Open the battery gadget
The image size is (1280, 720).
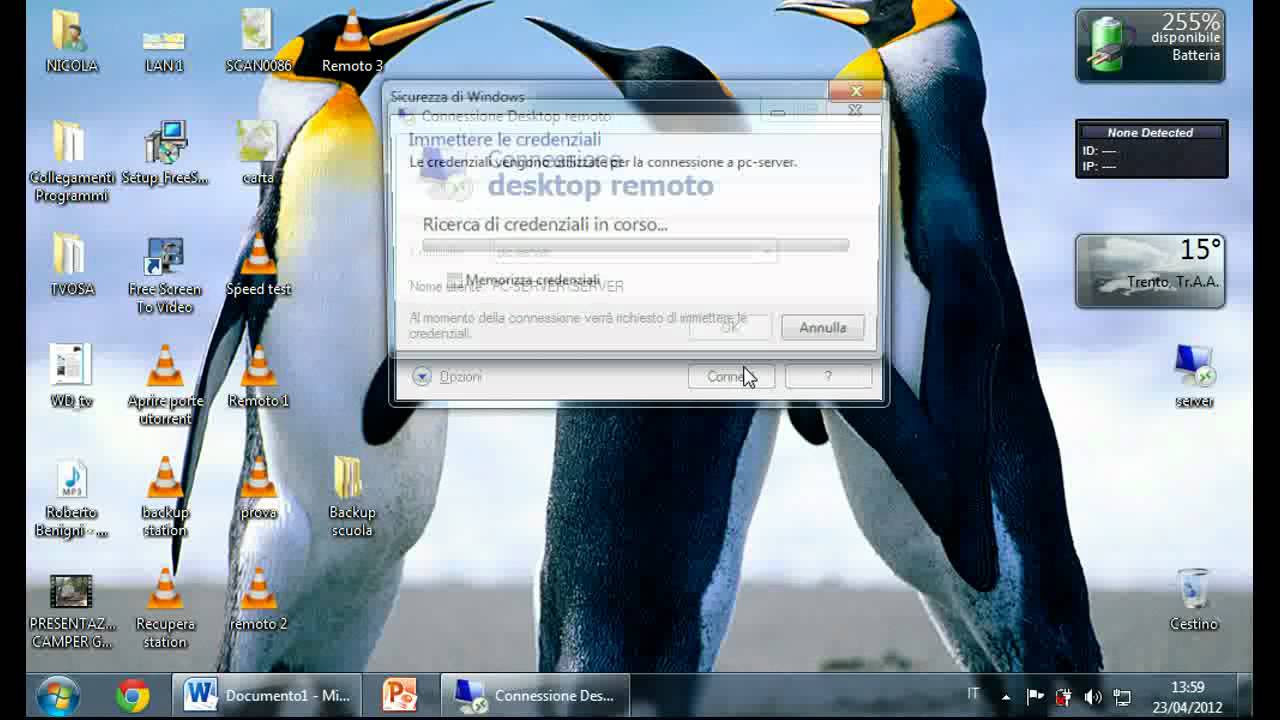click(x=1150, y=46)
